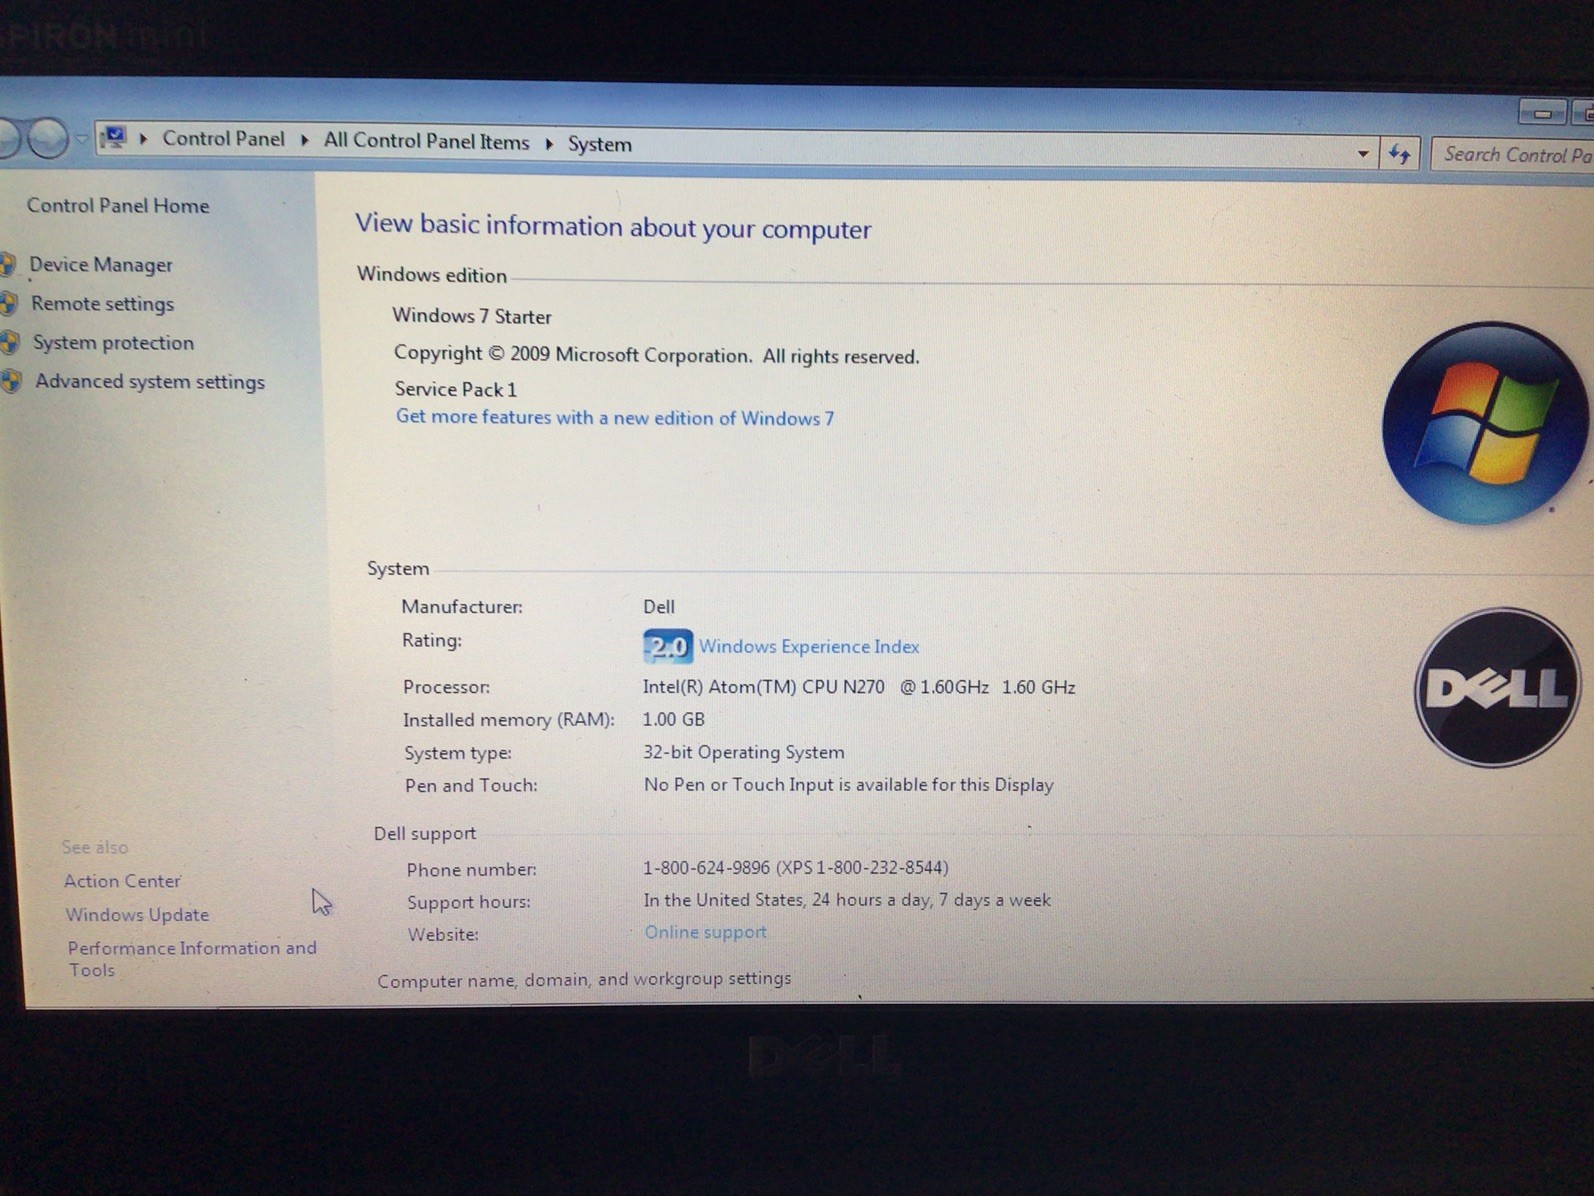Click shield icon beside Advanced system settings
The height and width of the screenshot is (1196, 1594).
11,381
